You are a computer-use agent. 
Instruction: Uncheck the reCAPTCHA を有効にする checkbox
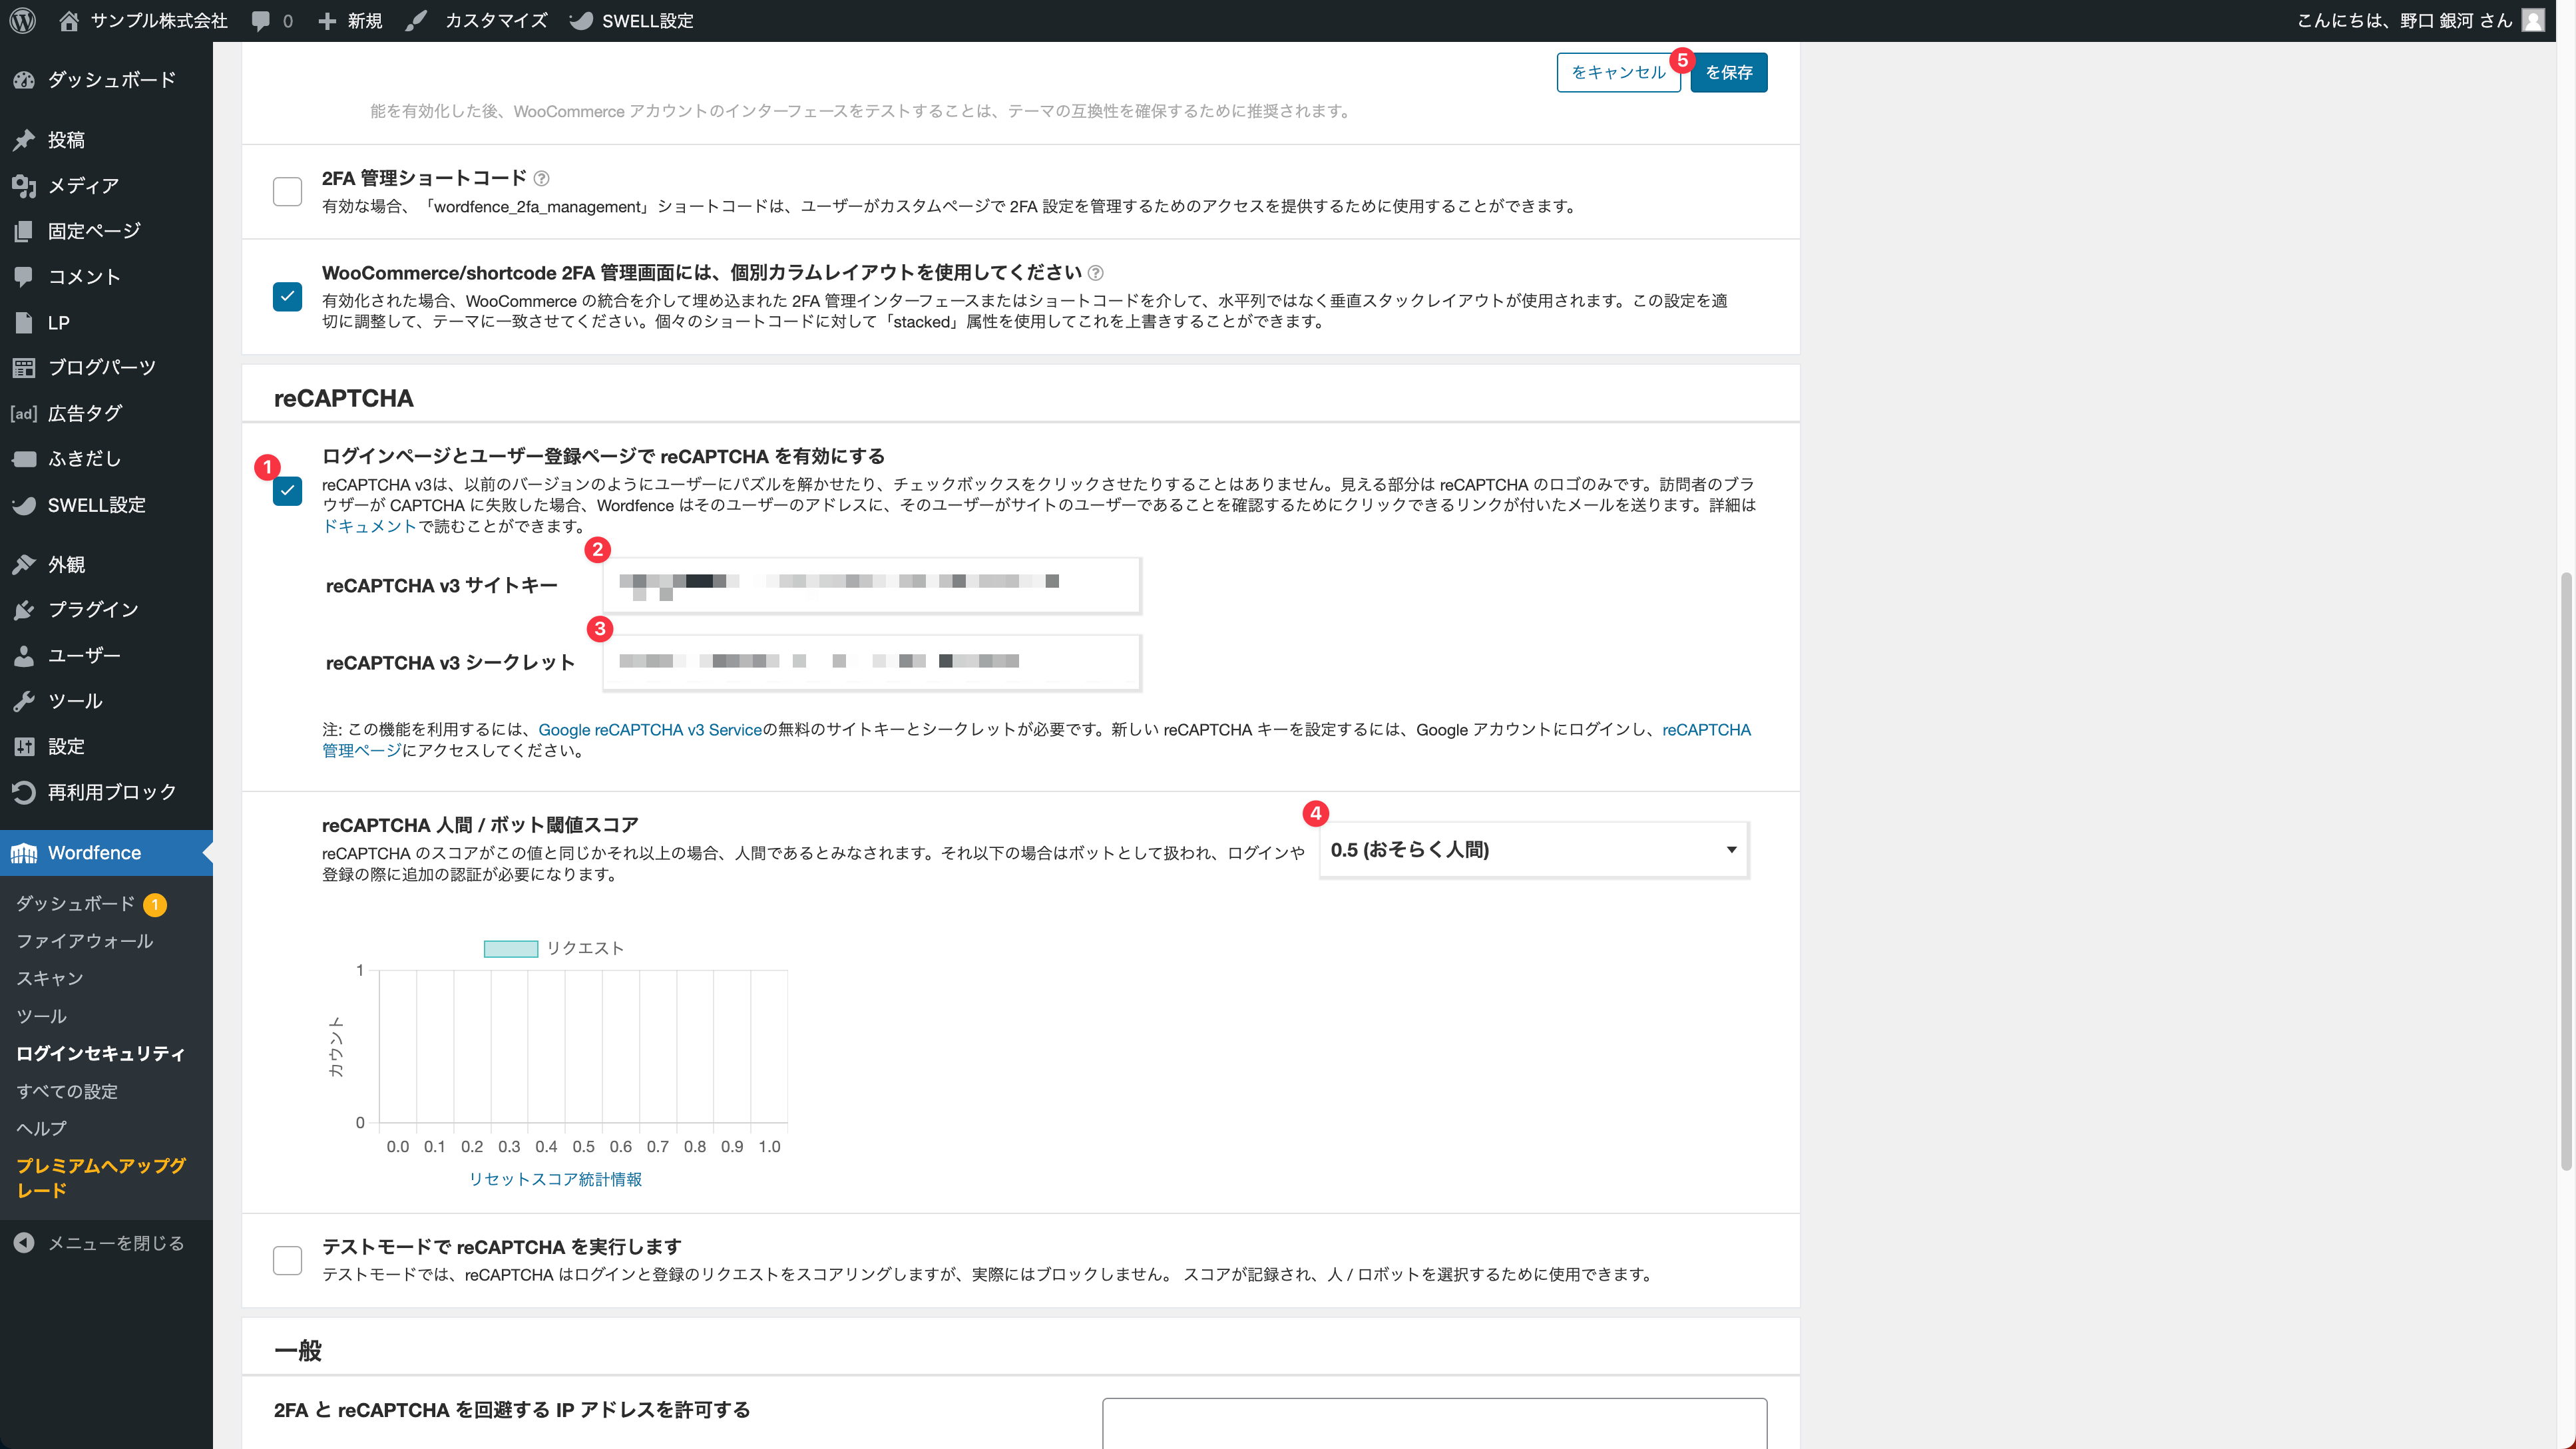(287, 491)
